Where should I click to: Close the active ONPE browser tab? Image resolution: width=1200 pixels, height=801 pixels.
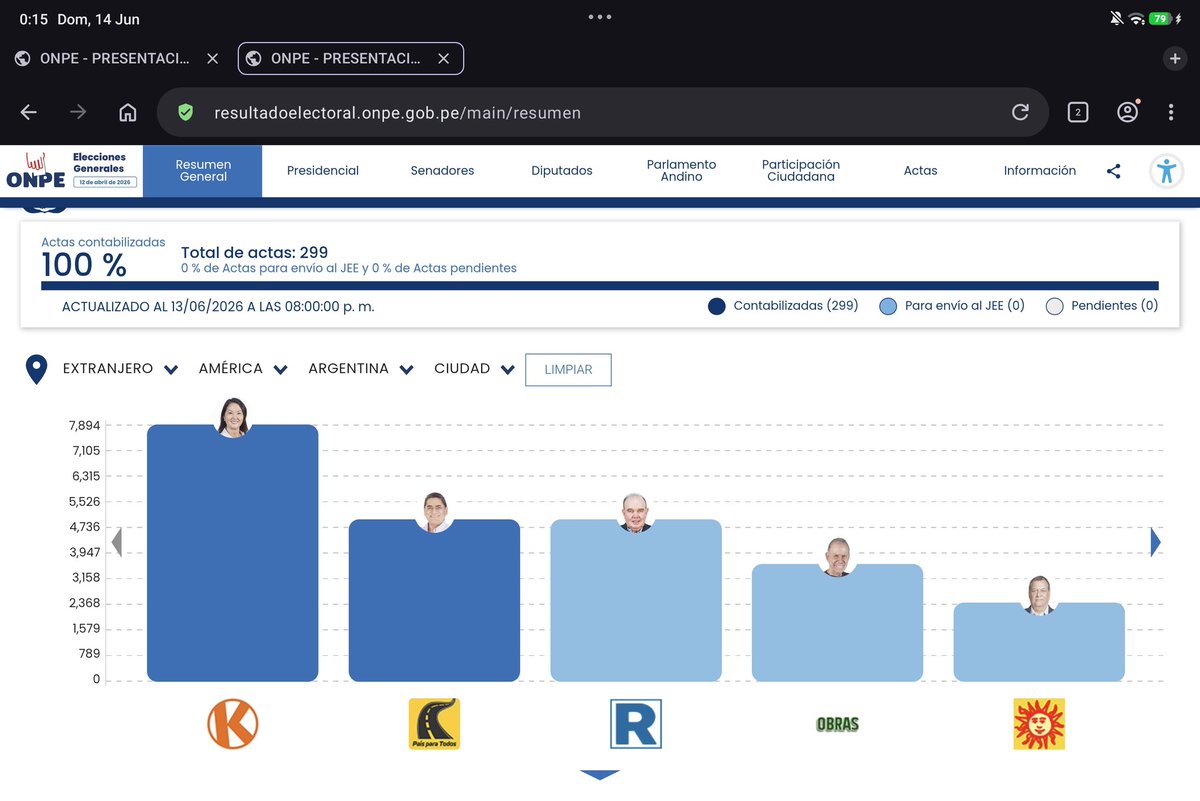(x=443, y=59)
